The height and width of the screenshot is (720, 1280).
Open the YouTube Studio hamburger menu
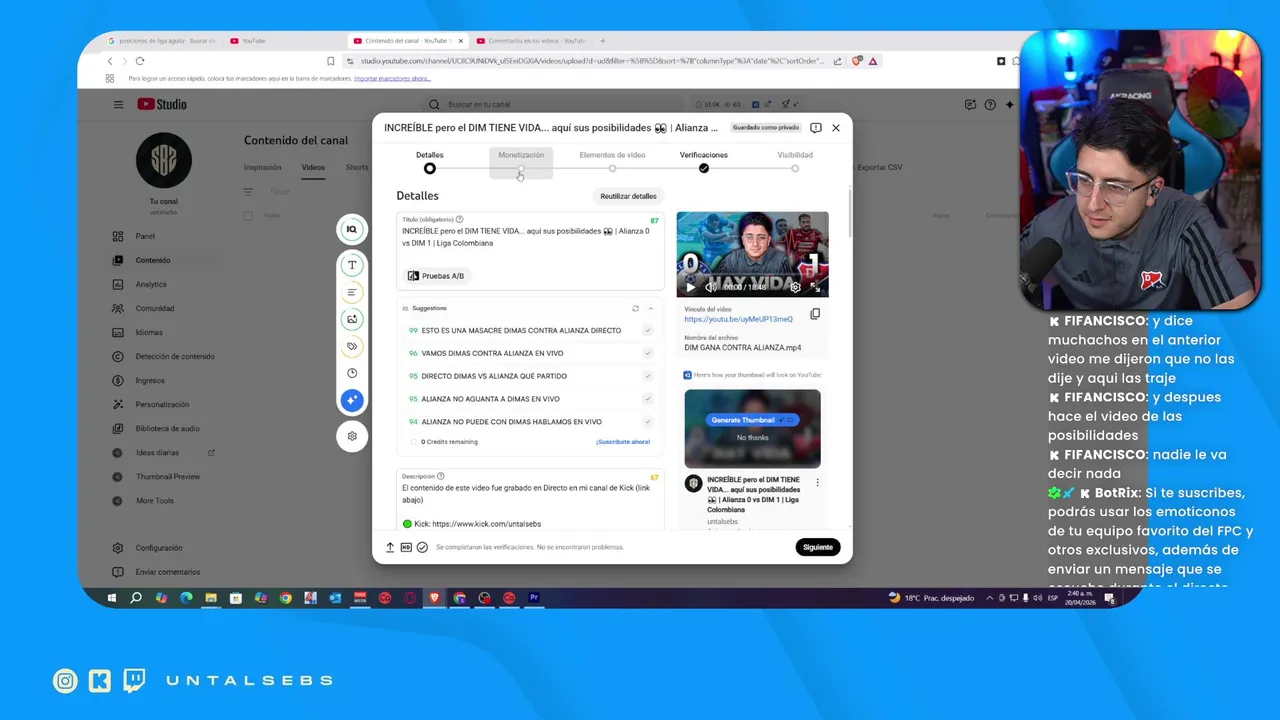(118, 104)
